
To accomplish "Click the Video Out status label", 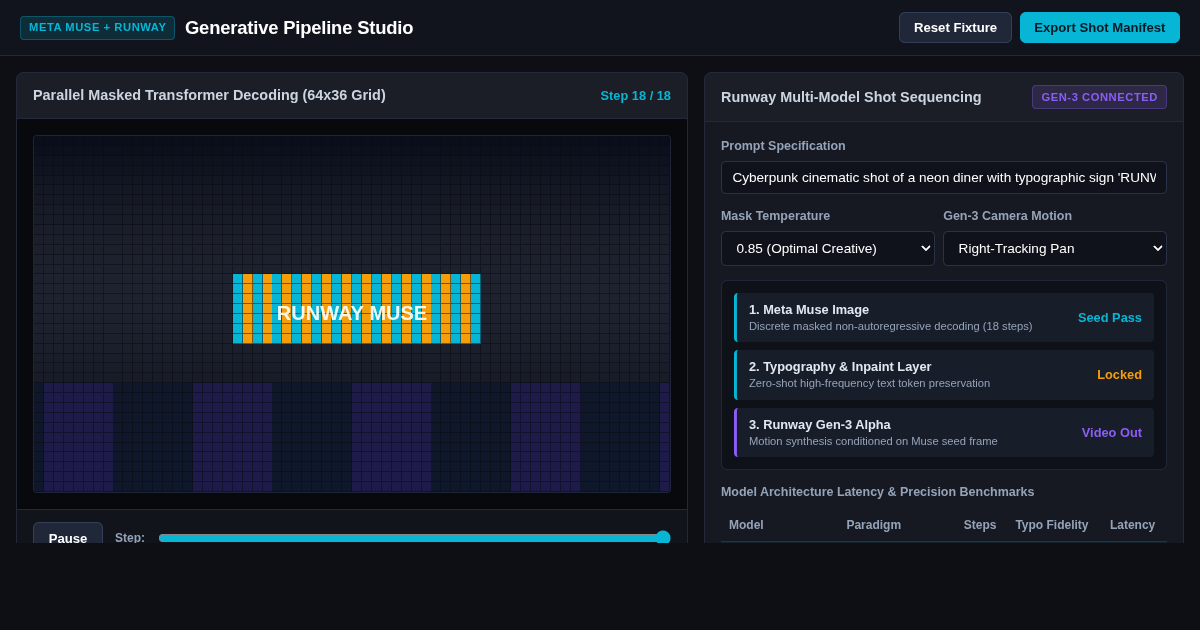I will [x=1112, y=432].
